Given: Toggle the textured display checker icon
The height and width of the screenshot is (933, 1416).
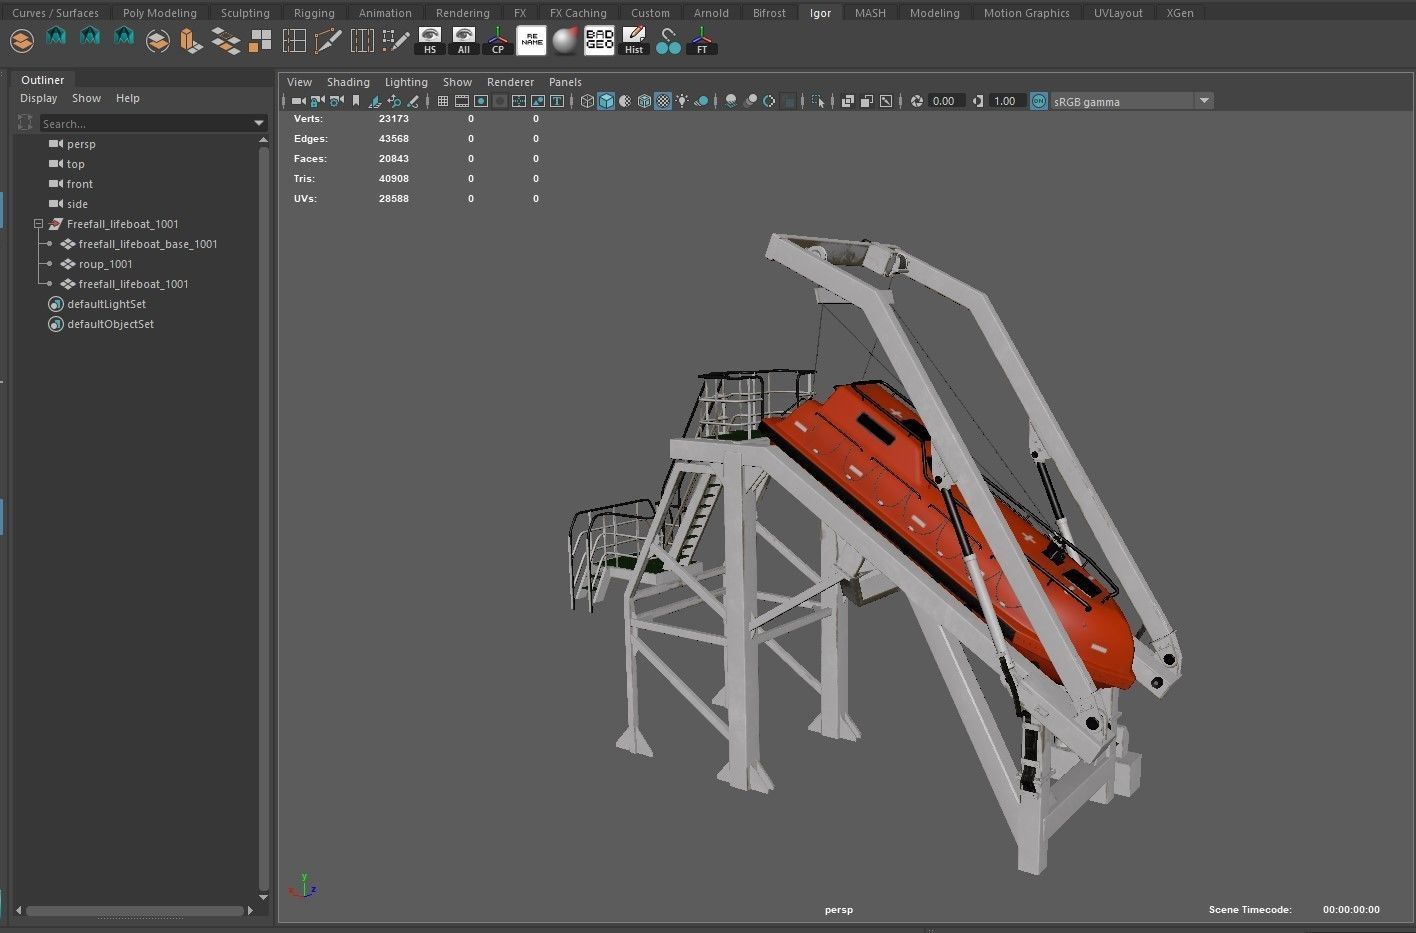Looking at the screenshot, I should point(663,101).
